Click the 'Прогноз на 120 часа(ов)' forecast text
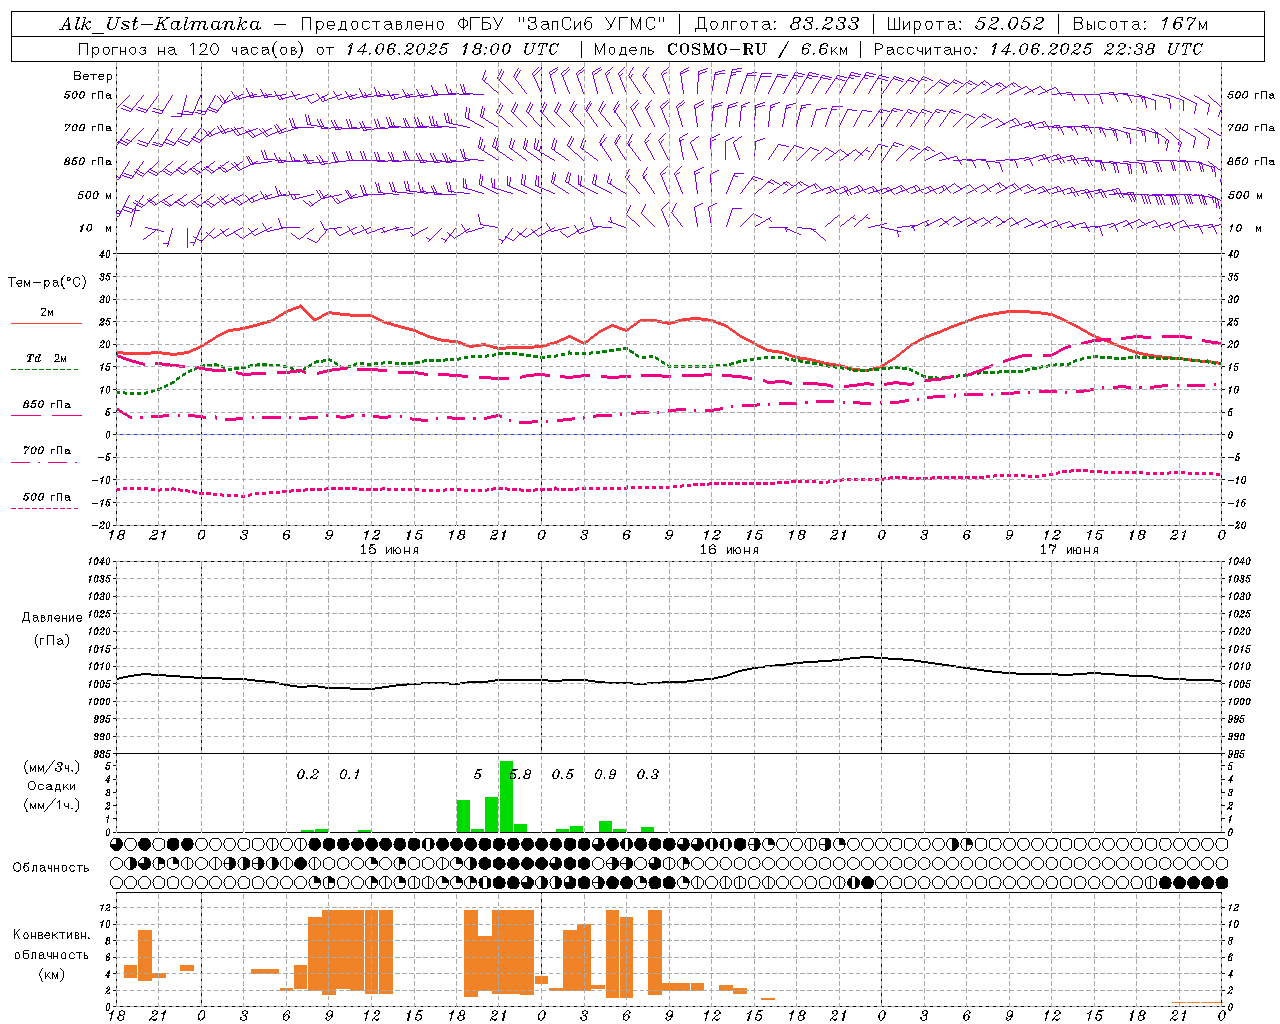The image size is (1280, 1024). (192, 49)
